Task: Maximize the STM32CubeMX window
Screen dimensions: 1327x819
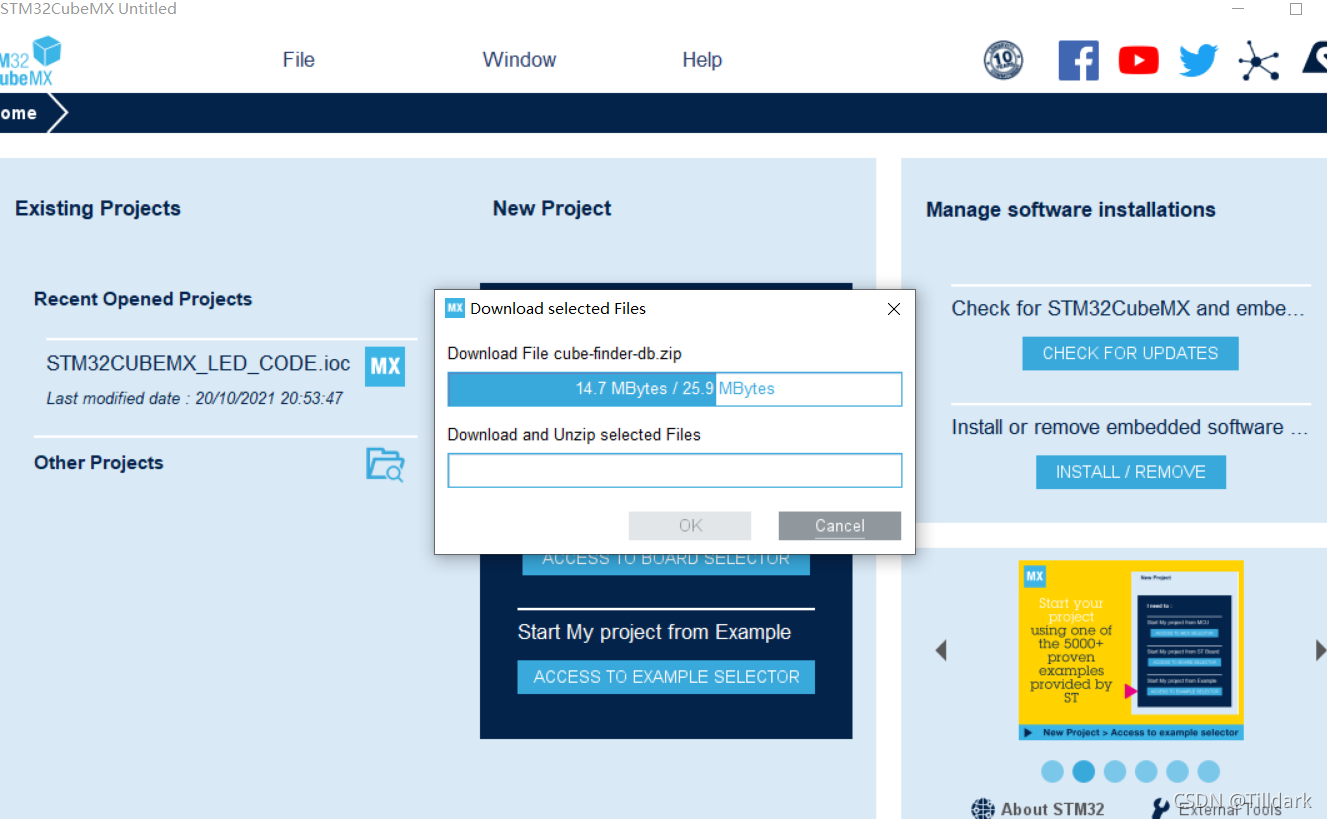Action: (x=1296, y=9)
